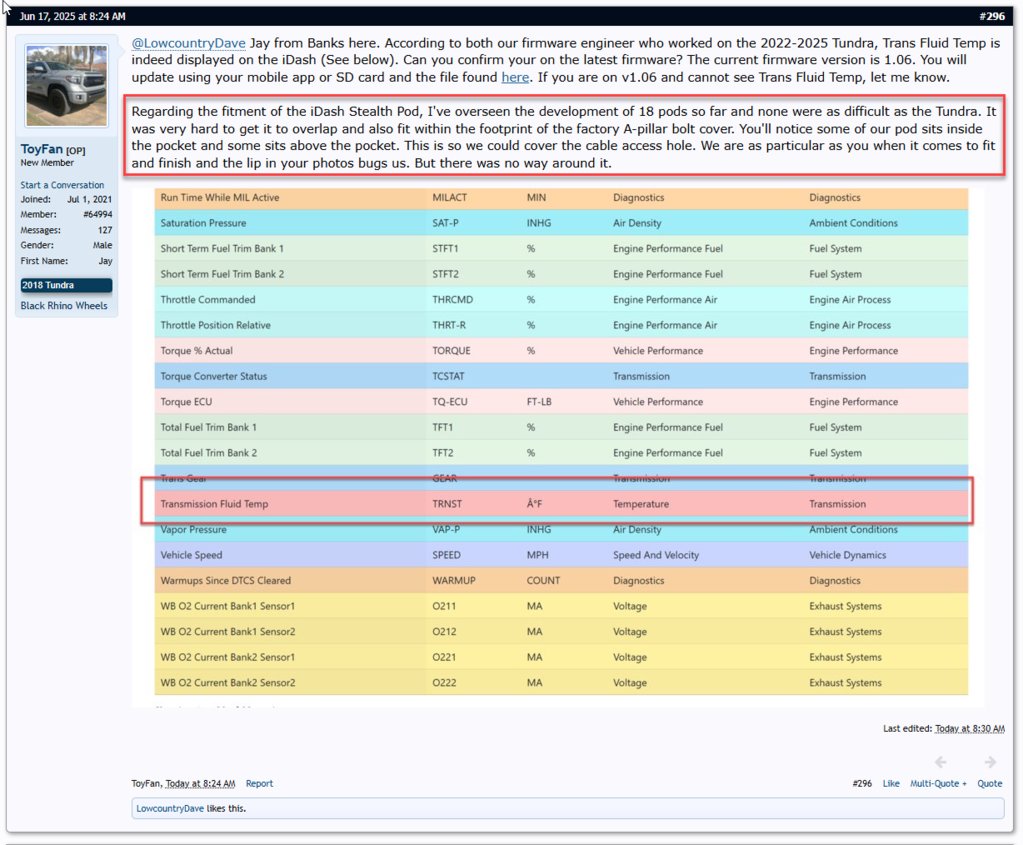Click the COUNT unit cell

[543, 581]
